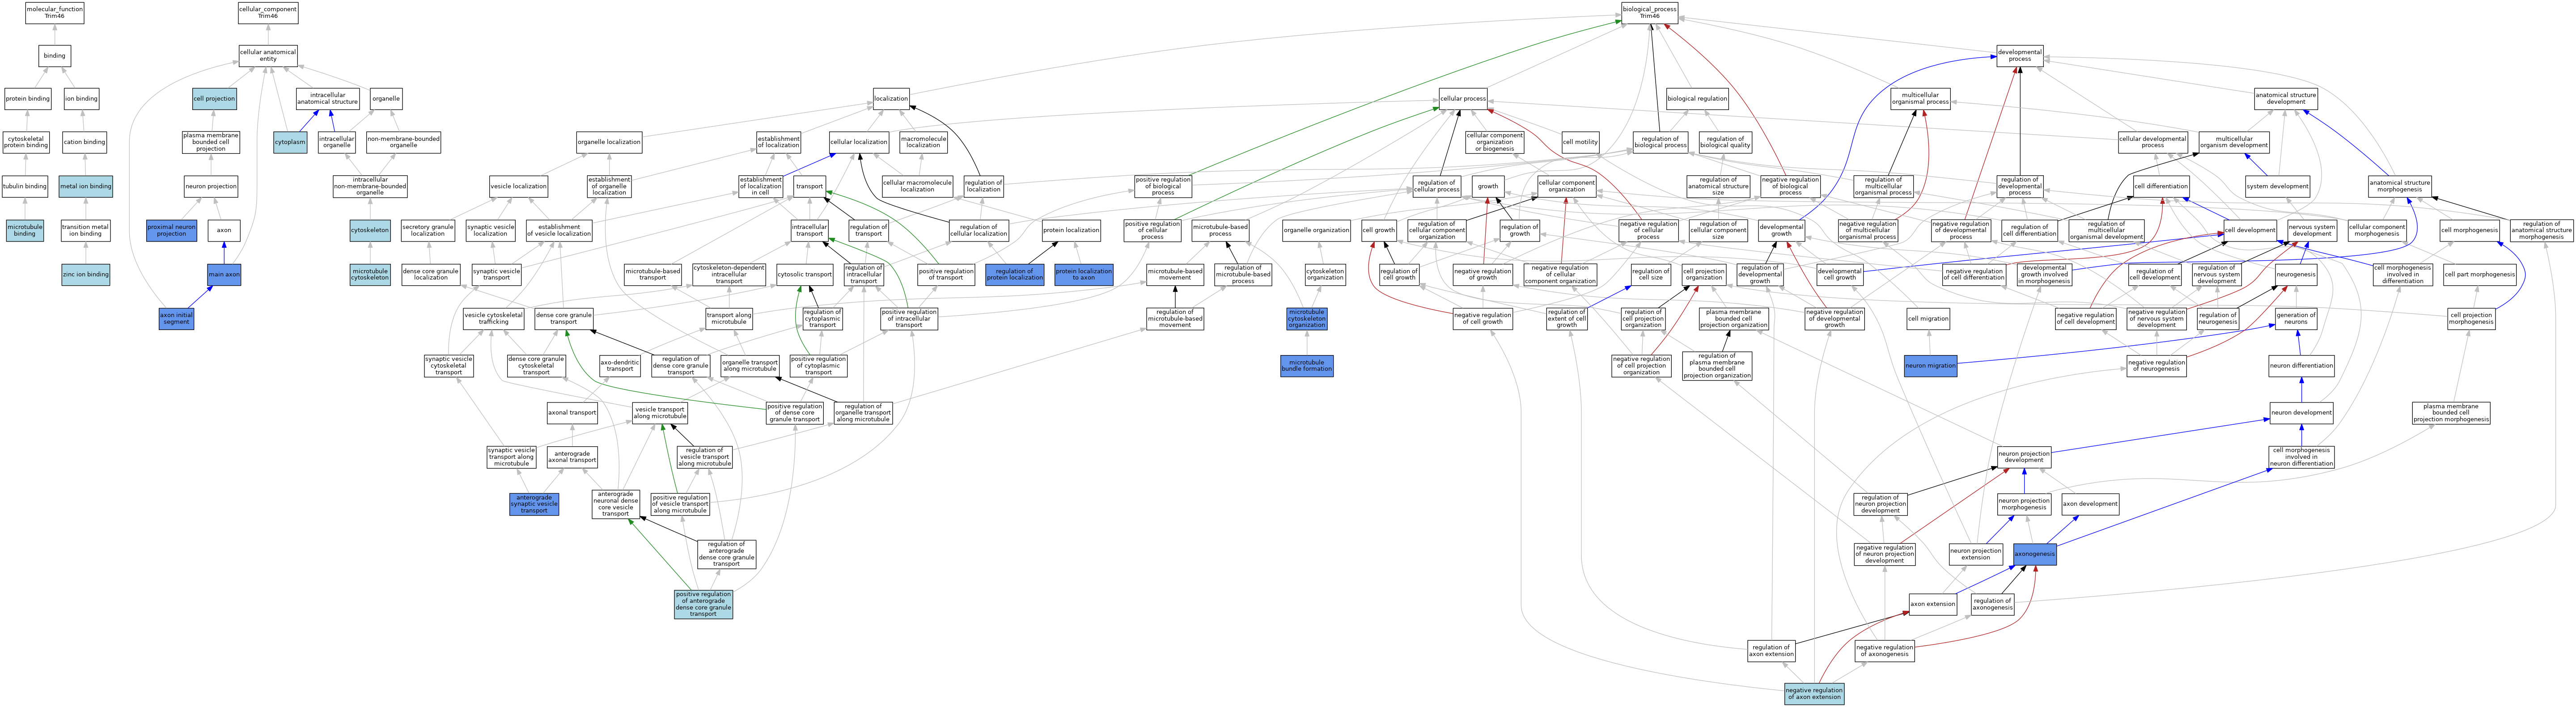Click the 'dense core granule localization' node

[x=431, y=274]
